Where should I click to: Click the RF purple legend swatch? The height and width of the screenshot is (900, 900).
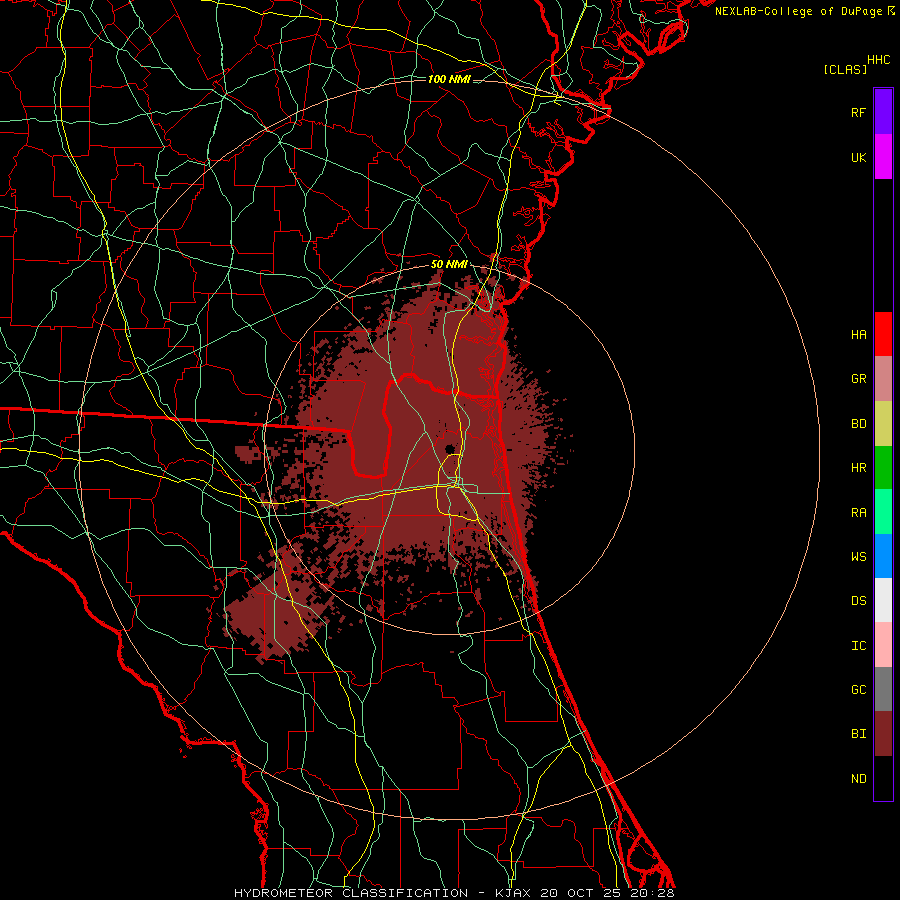(883, 112)
